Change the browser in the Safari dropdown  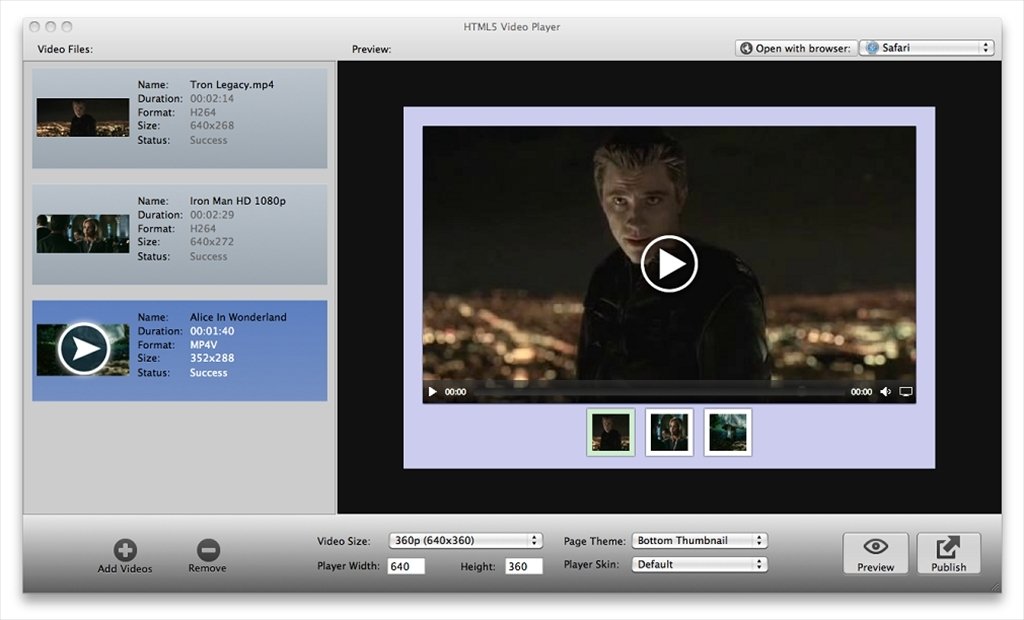(x=926, y=47)
